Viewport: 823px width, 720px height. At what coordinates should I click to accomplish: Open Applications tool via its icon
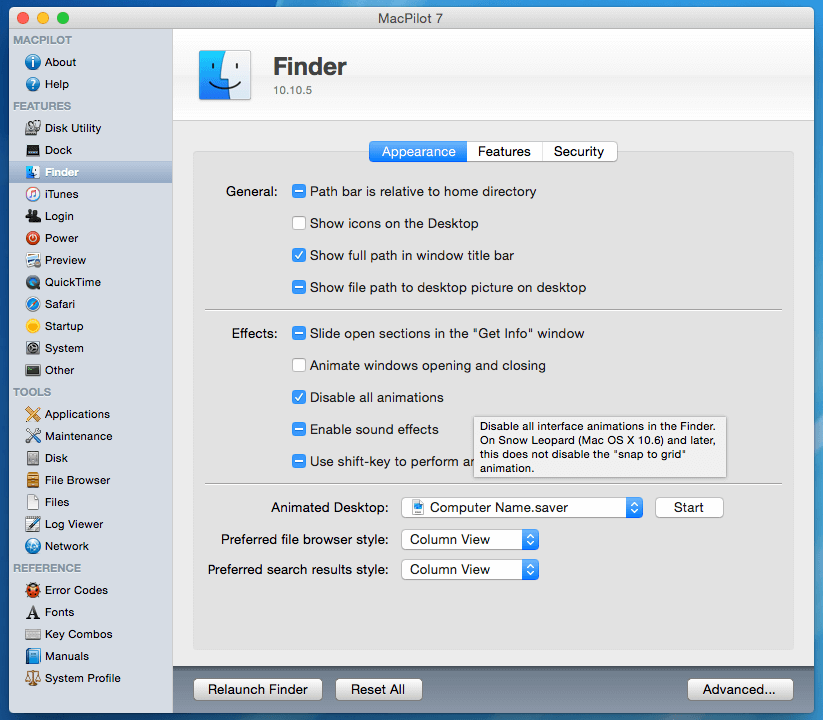[33, 414]
